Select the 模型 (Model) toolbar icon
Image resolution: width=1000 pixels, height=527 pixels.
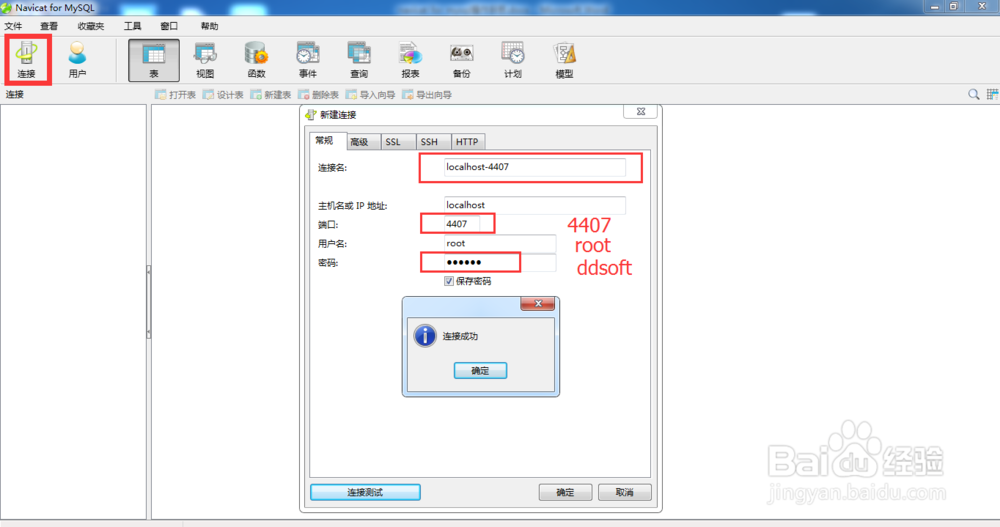[x=564, y=60]
